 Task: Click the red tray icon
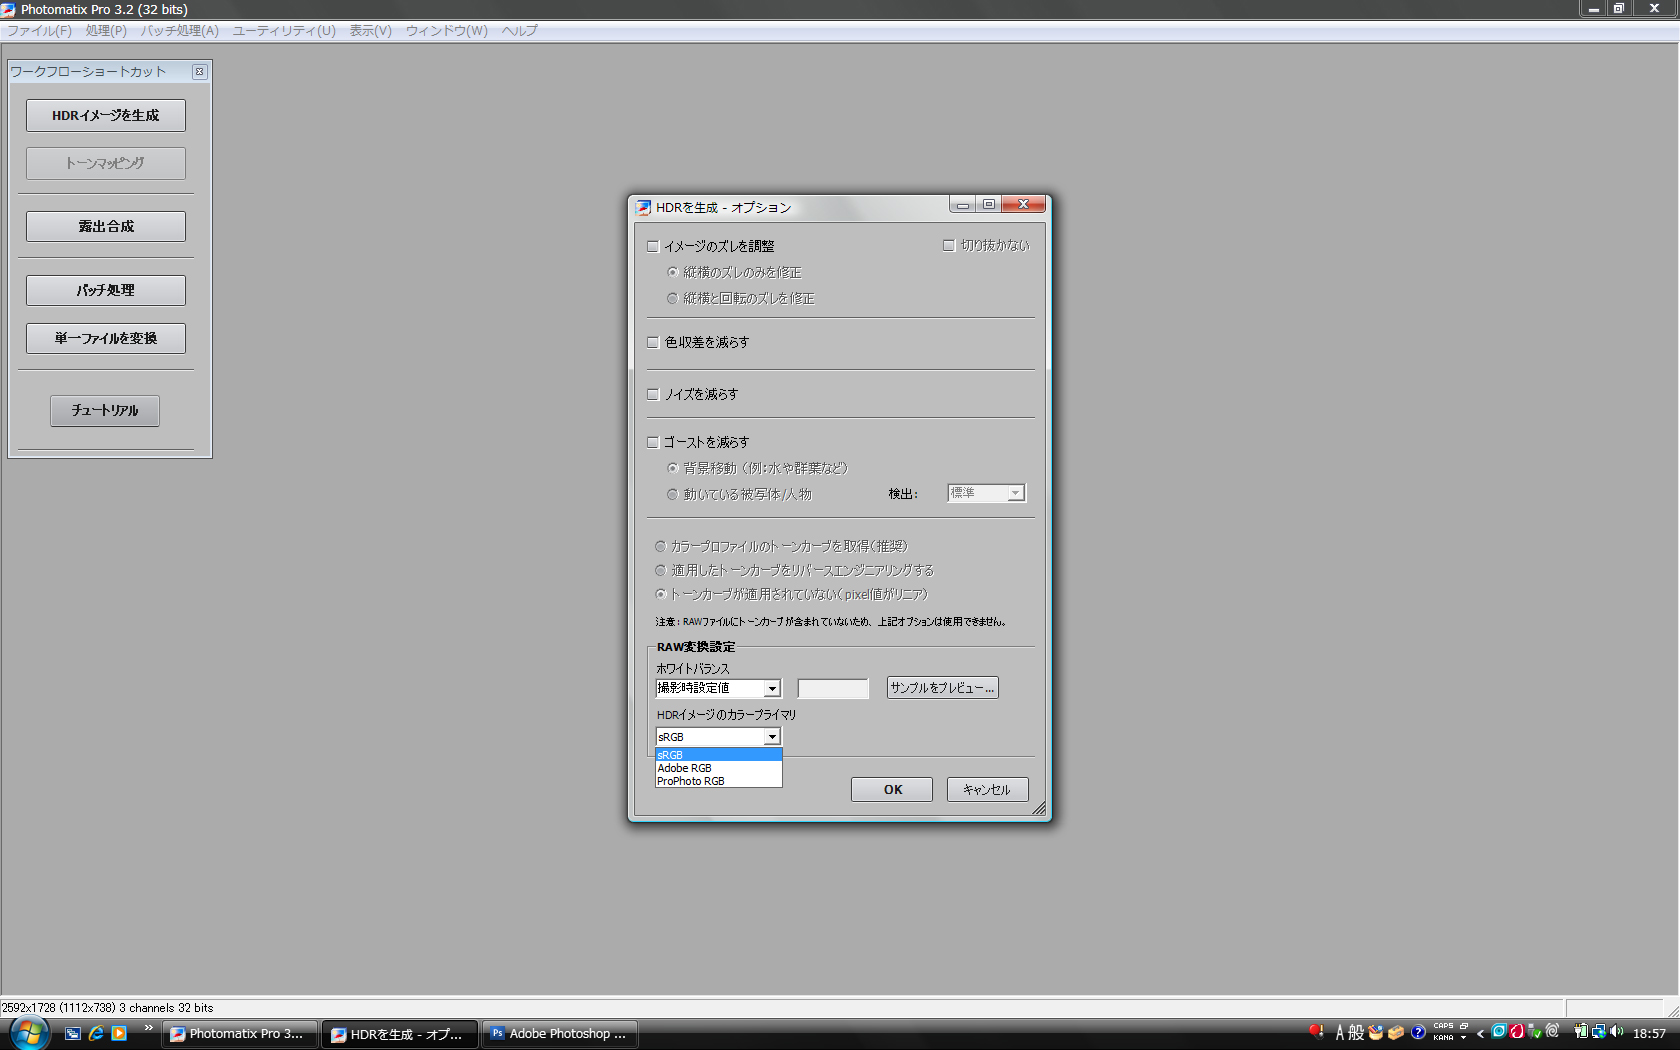click(1516, 1031)
